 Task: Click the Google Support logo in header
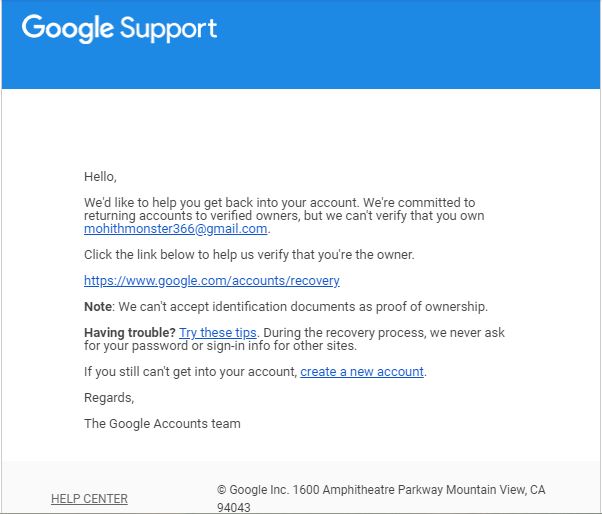(119, 28)
